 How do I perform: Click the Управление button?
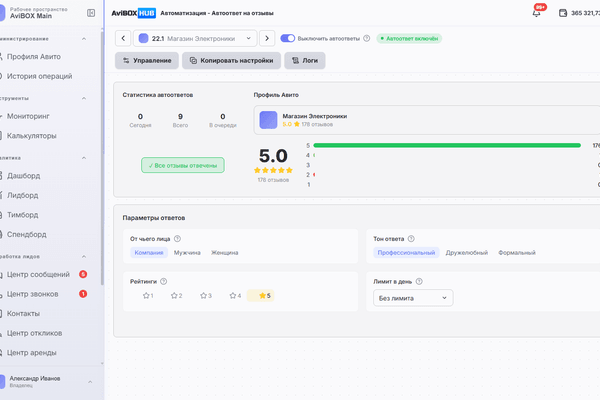tap(147, 60)
